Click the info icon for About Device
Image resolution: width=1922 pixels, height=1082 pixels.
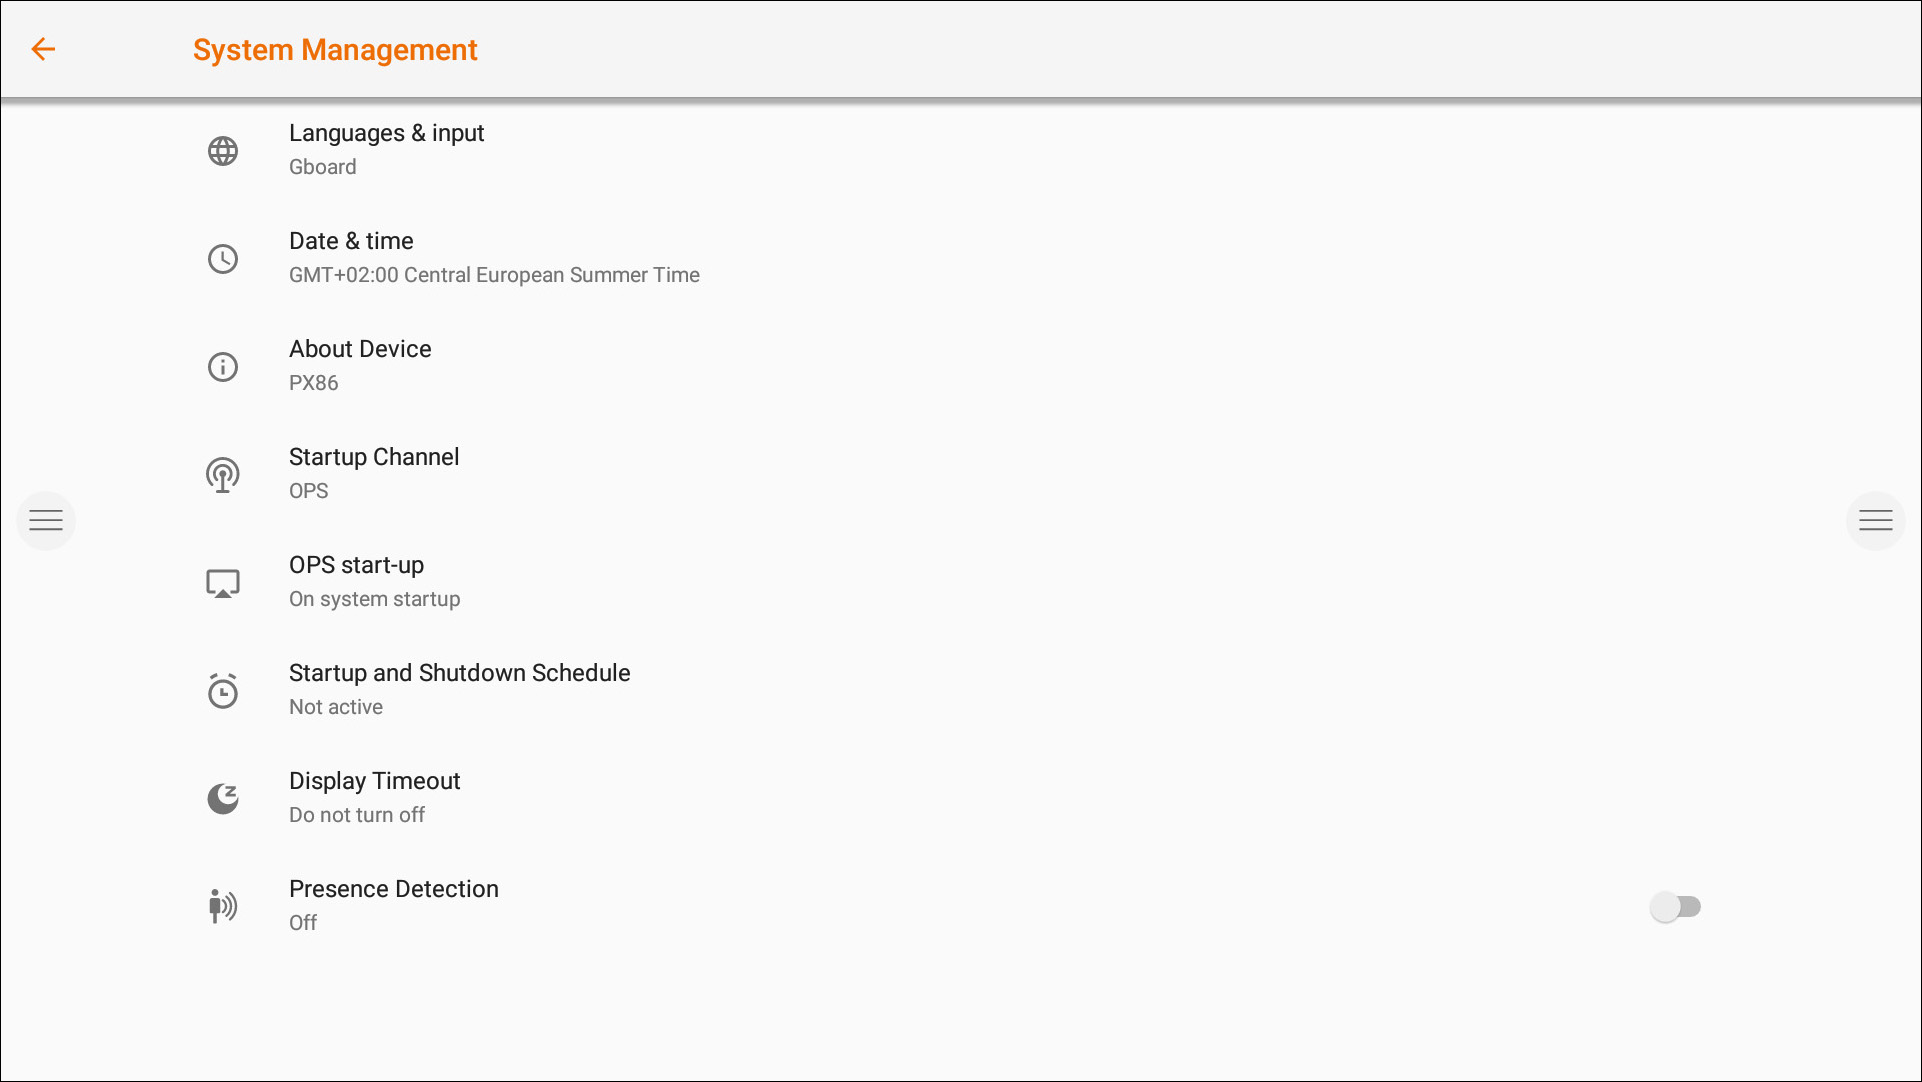pyautogui.click(x=222, y=367)
